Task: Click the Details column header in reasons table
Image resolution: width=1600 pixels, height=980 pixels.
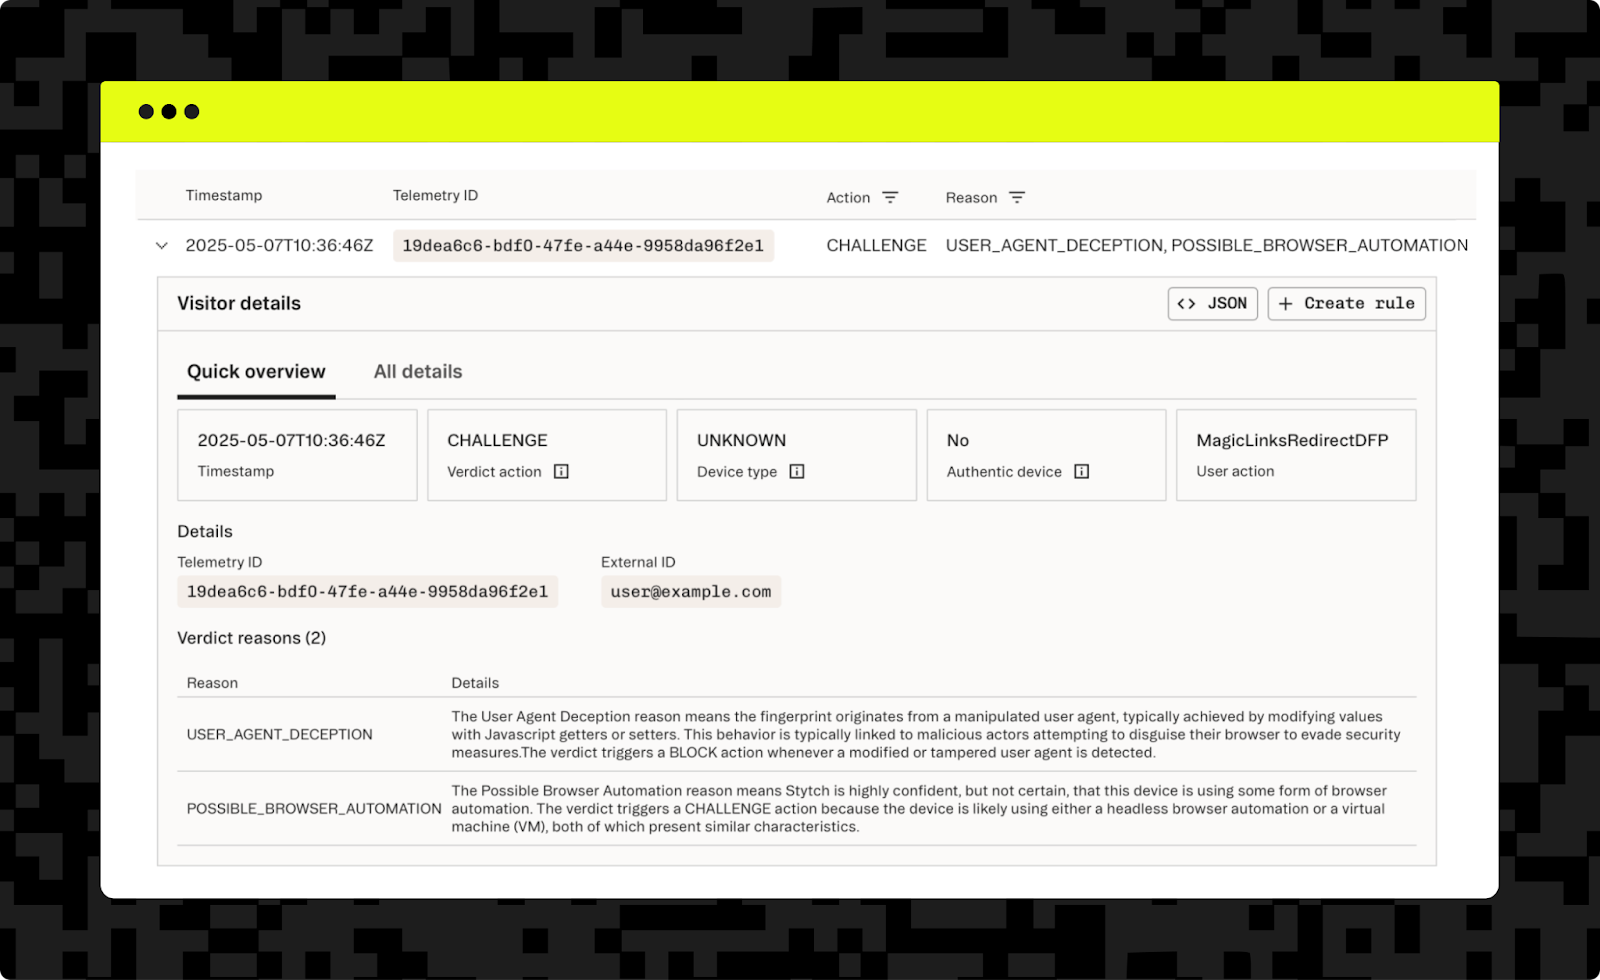Action: 475,683
